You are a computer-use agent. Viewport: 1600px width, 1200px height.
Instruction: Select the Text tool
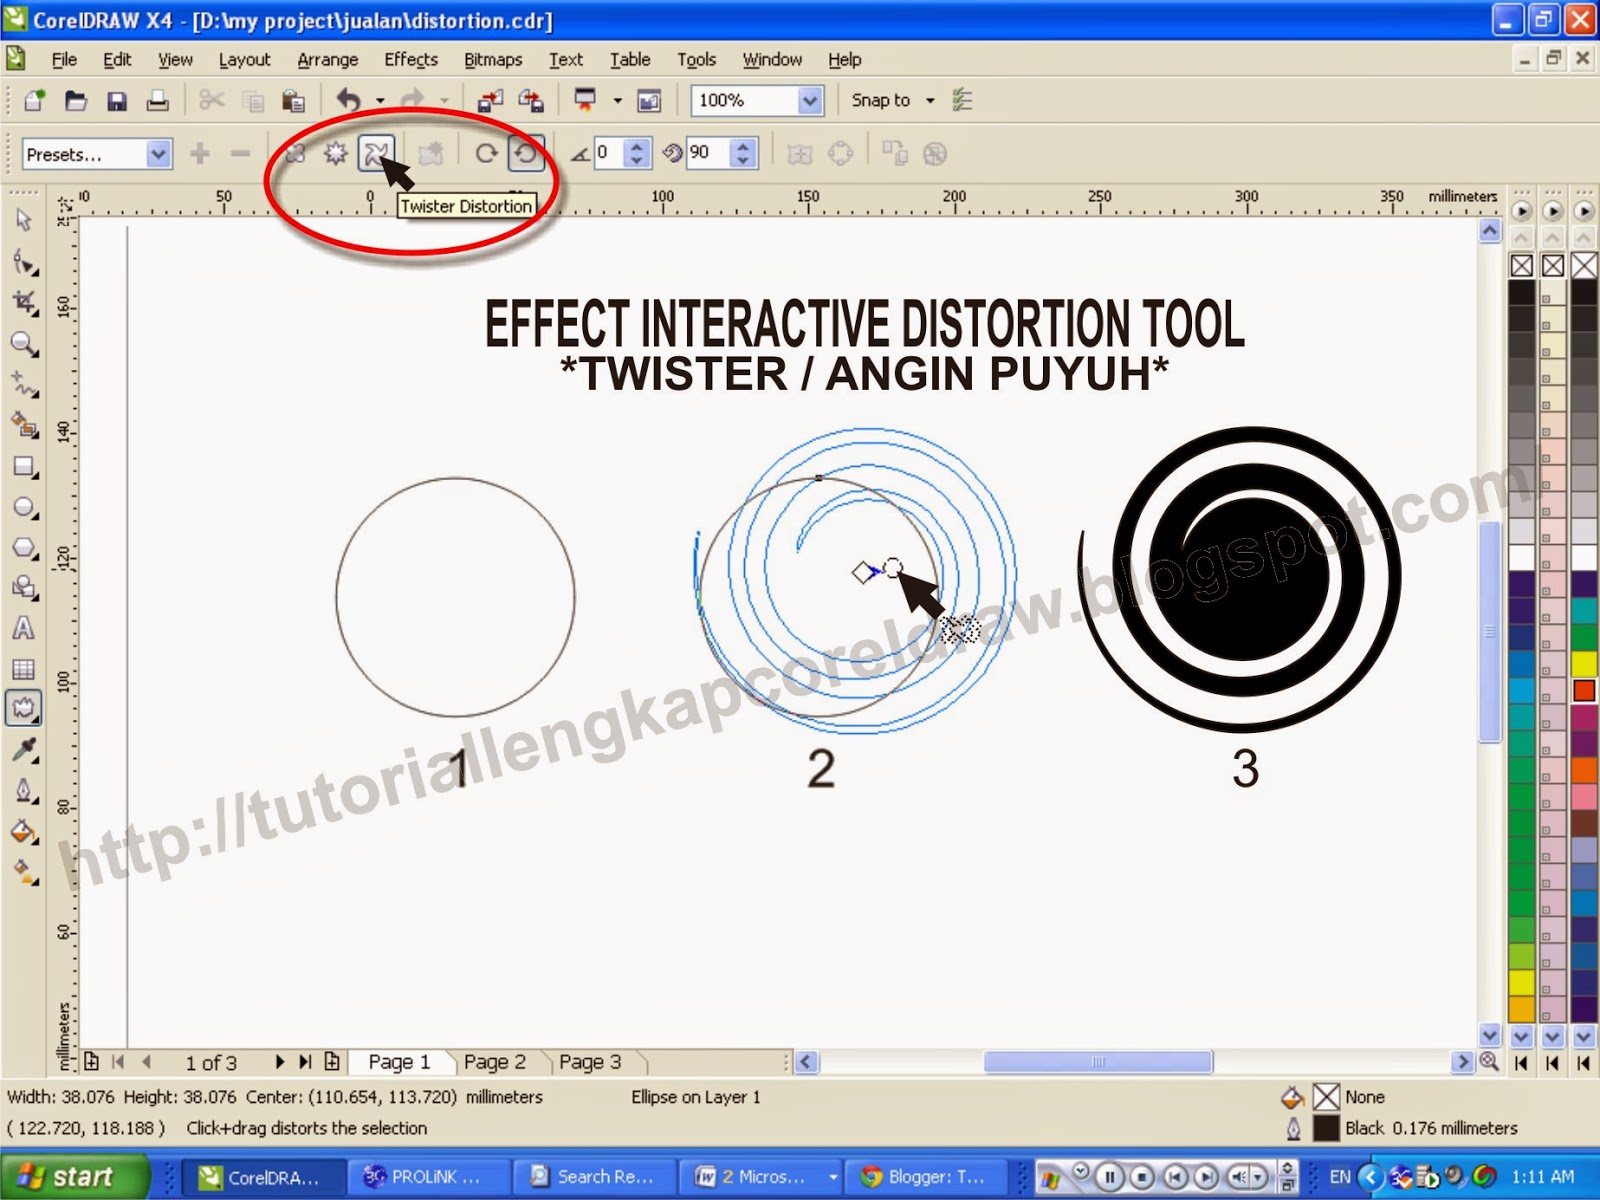[x=22, y=628]
